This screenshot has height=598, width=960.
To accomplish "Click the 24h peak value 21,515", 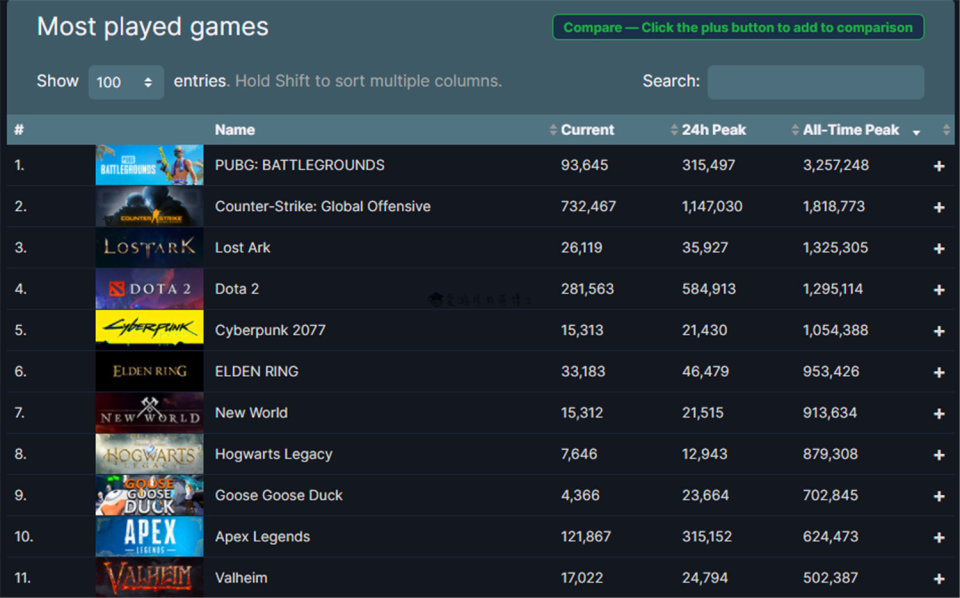I will coord(703,413).
